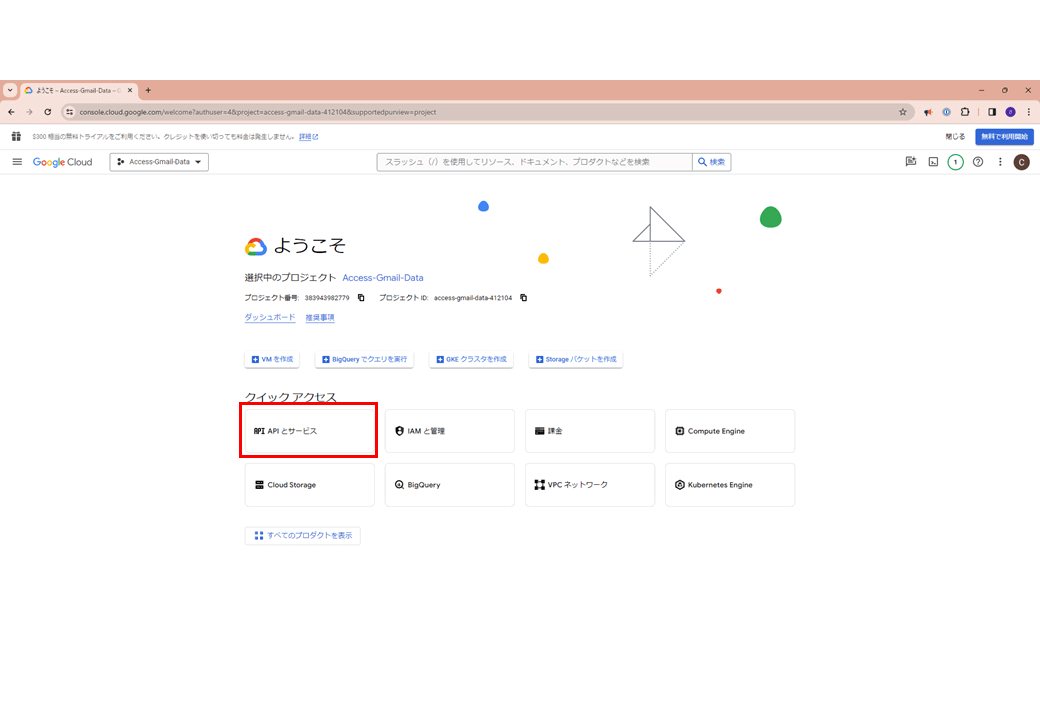Click the blue circular extension icon
1040x720 pixels.
[946, 112]
